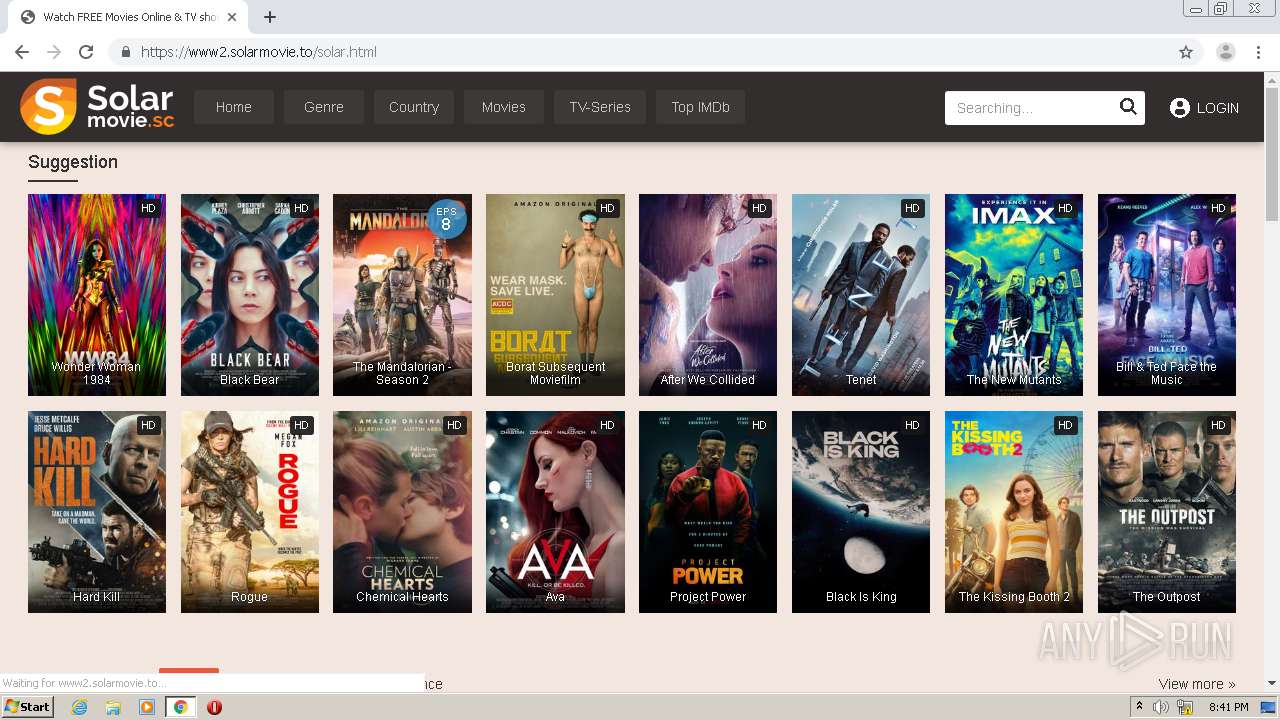Viewport: 1280px width, 720px height.
Task: Click the site padlock icon
Action: 125,52
